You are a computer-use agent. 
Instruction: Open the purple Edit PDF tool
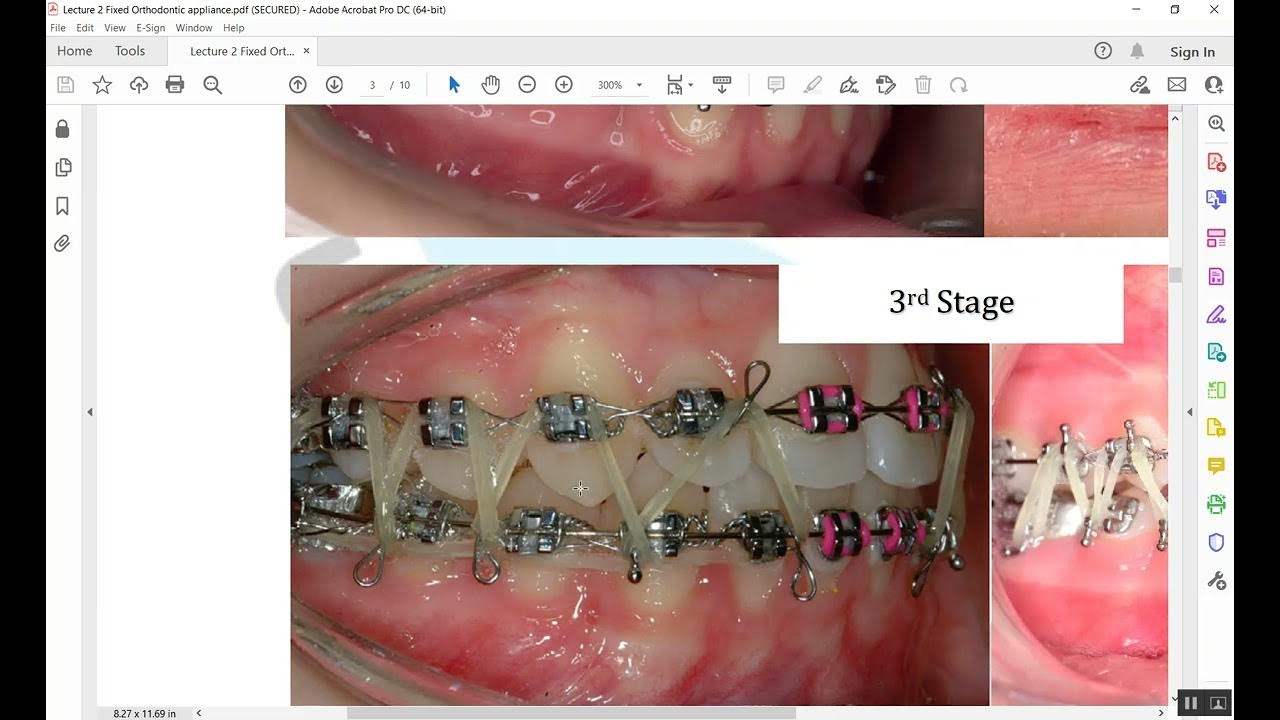click(1216, 276)
